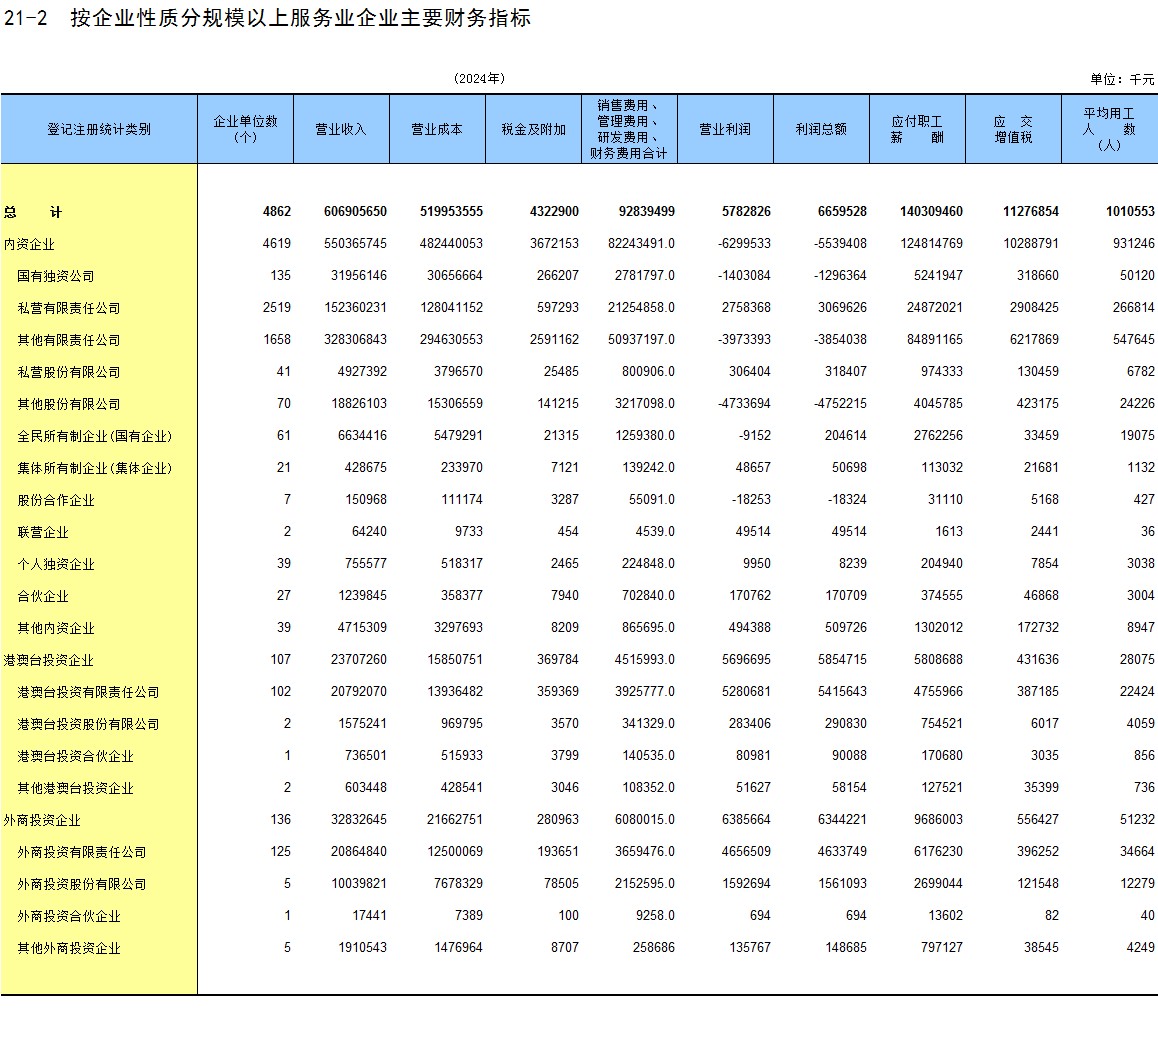The height and width of the screenshot is (1060, 1158).
Task: Select the 营业成本 column header
Action: [x=437, y=129]
